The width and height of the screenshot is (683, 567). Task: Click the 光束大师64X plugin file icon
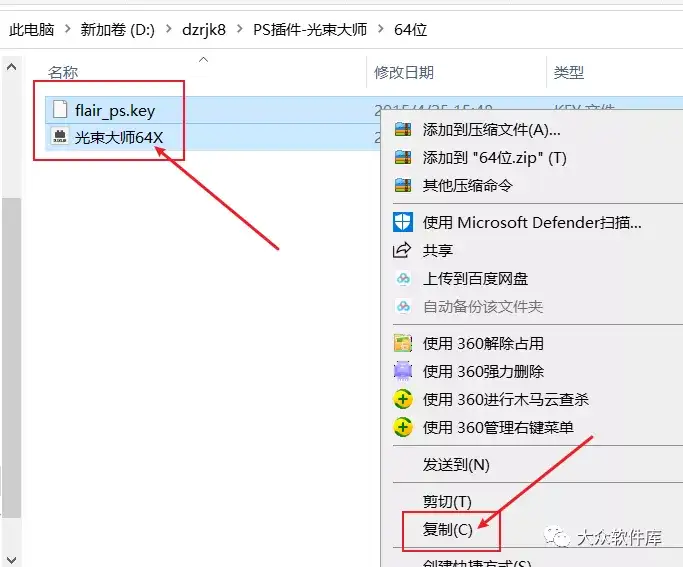pyautogui.click(x=60, y=136)
